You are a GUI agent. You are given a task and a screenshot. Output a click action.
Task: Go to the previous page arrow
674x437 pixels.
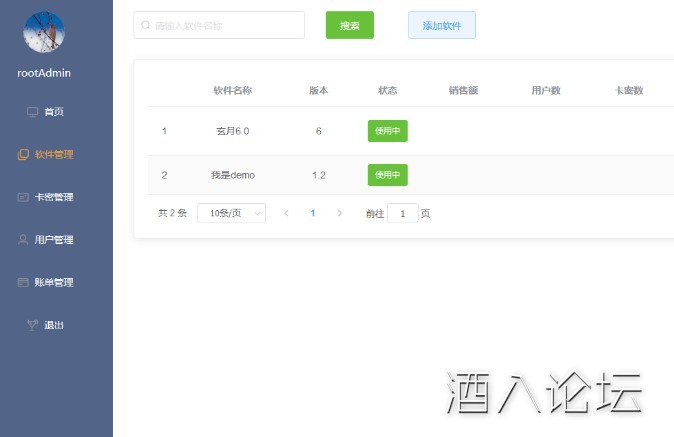click(286, 213)
